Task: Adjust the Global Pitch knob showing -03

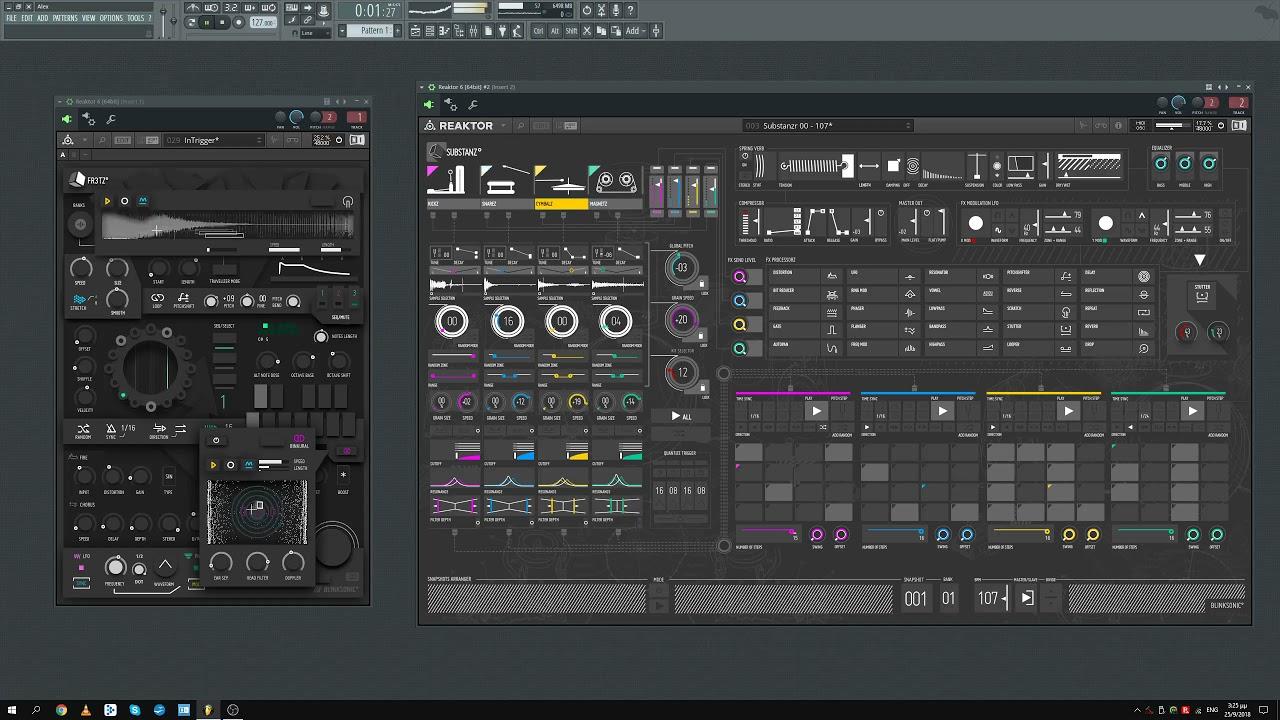Action: pyautogui.click(x=682, y=267)
